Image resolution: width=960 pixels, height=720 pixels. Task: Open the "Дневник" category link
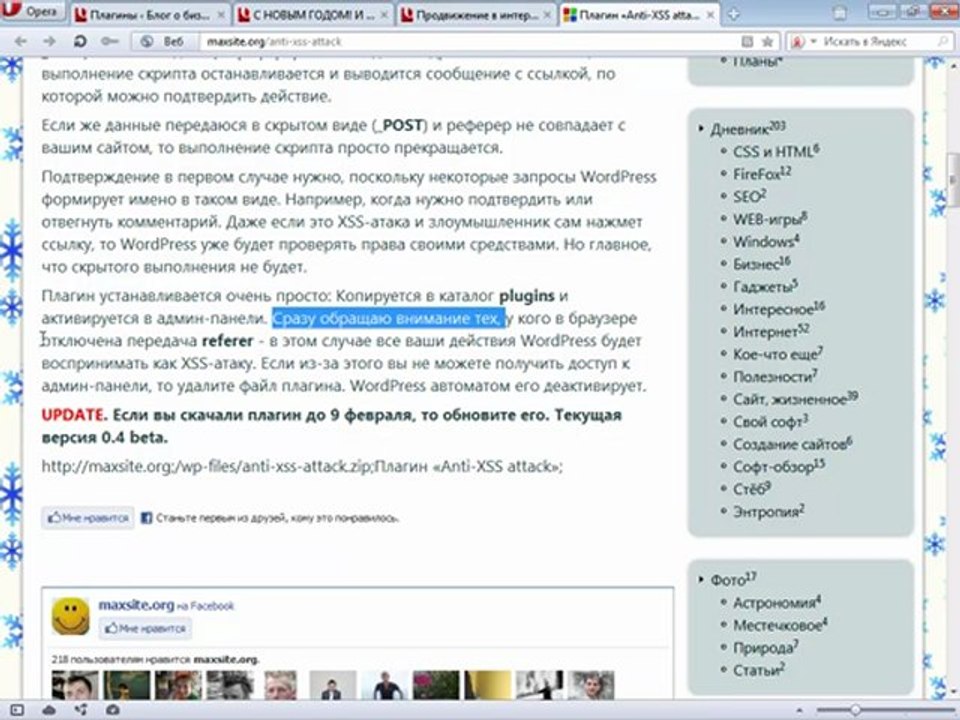(748, 128)
